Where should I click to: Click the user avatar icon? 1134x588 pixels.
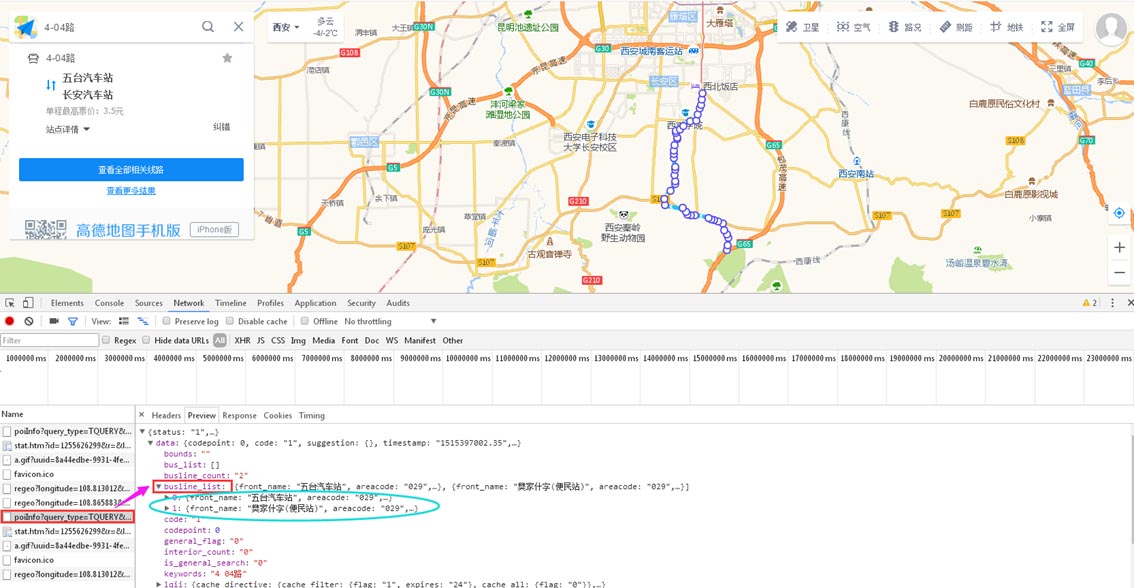point(1111,28)
